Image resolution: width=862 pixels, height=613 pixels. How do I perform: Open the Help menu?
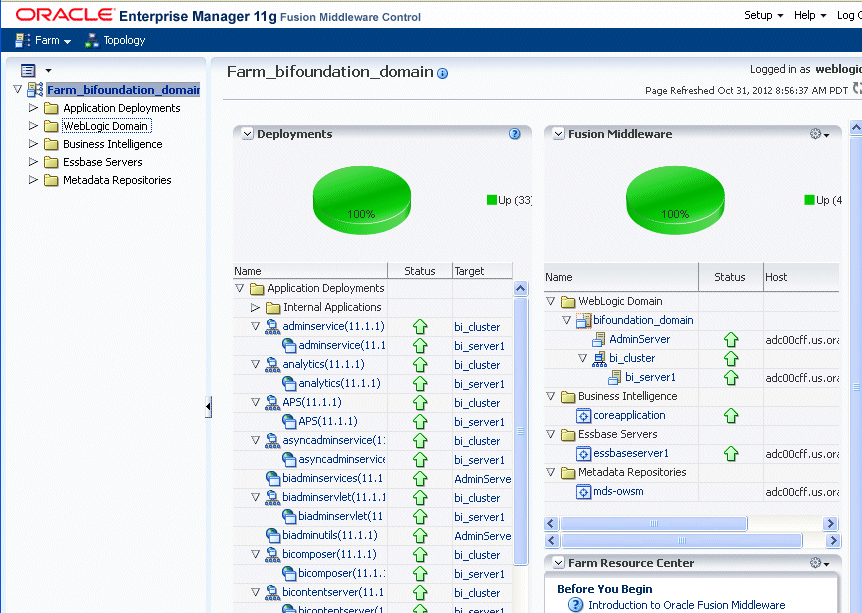pyautogui.click(x=809, y=15)
